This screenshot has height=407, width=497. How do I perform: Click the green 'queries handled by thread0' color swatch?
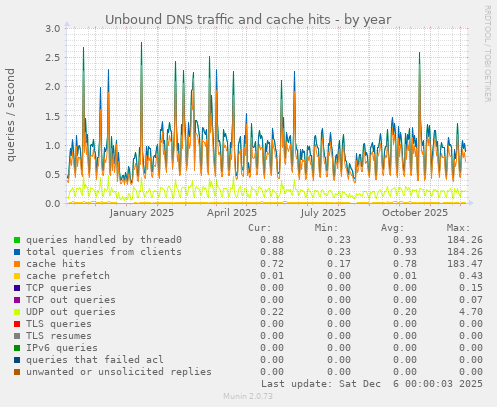[x=17, y=240]
